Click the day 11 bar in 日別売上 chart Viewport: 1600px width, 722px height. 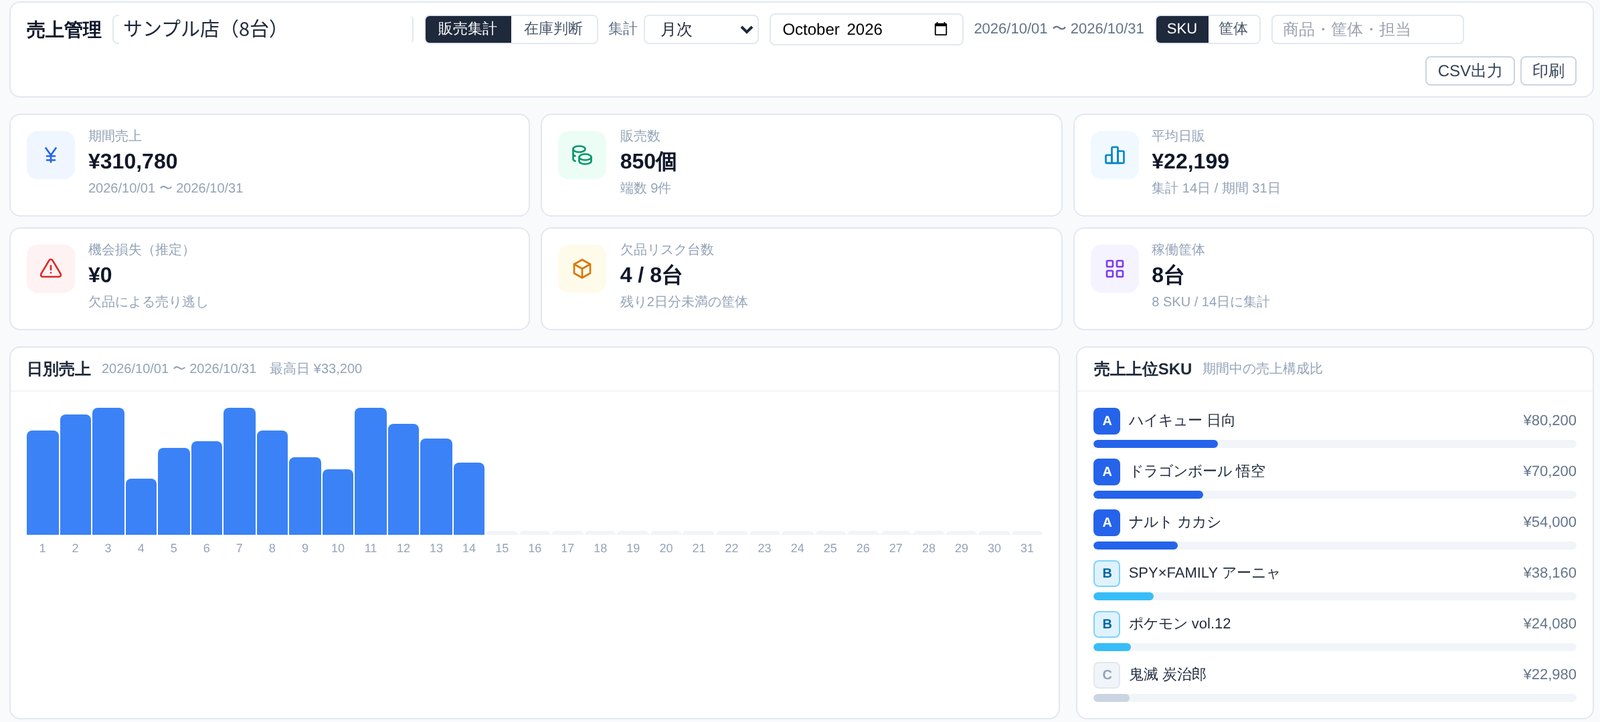coord(370,471)
